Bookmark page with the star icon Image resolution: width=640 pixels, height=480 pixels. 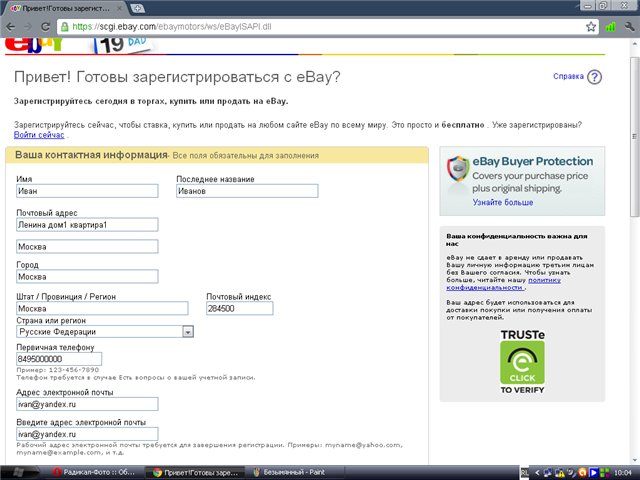pos(591,27)
